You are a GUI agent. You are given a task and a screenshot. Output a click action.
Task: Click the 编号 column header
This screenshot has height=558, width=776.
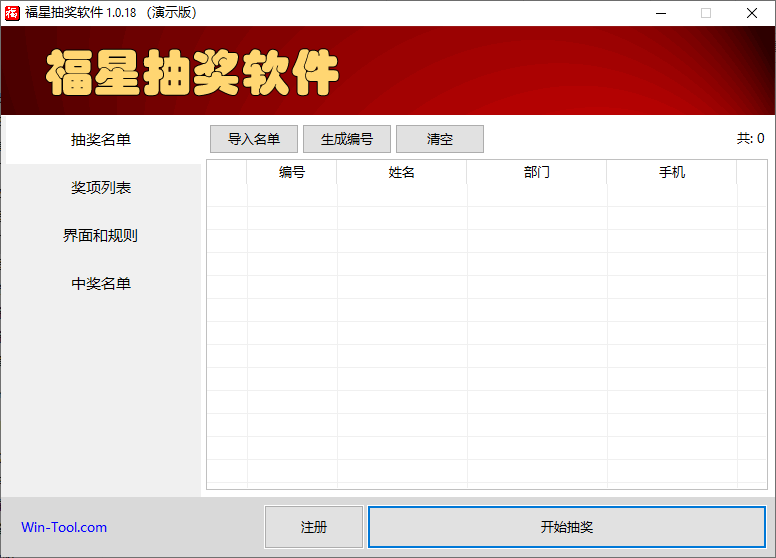pyautogui.click(x=292, y=172)
